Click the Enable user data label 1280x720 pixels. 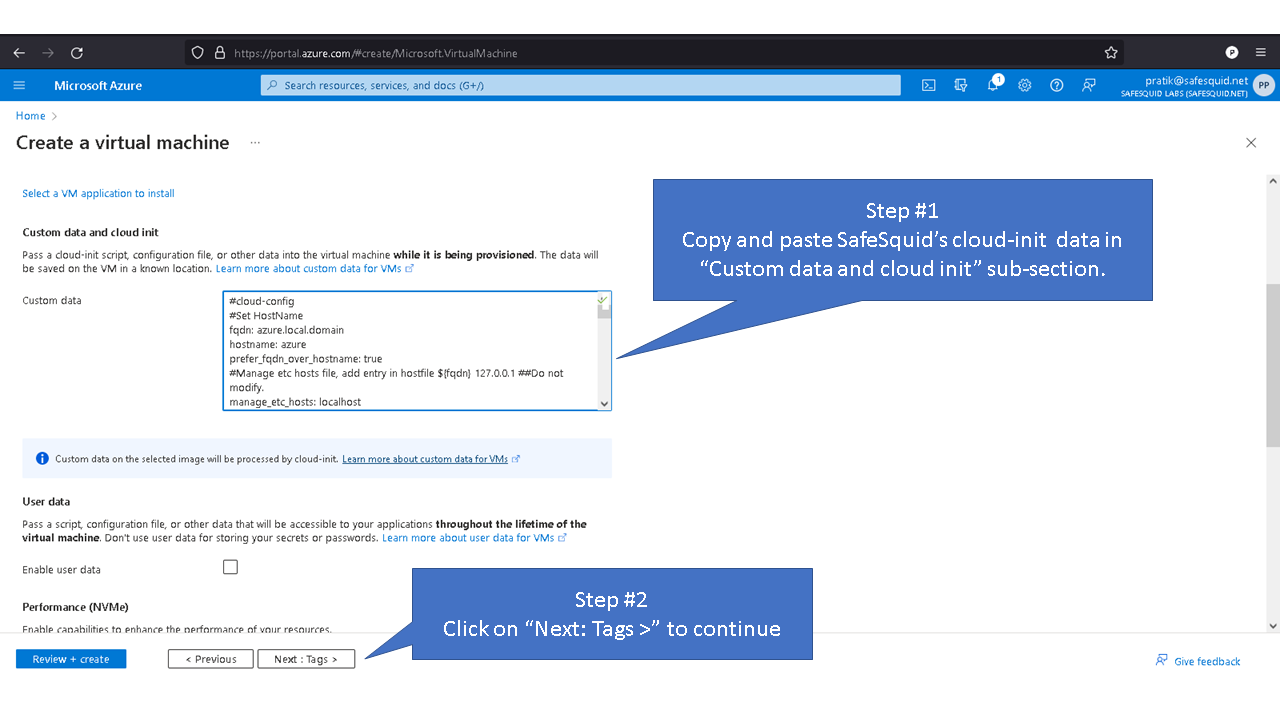click(x=61, y=570)
